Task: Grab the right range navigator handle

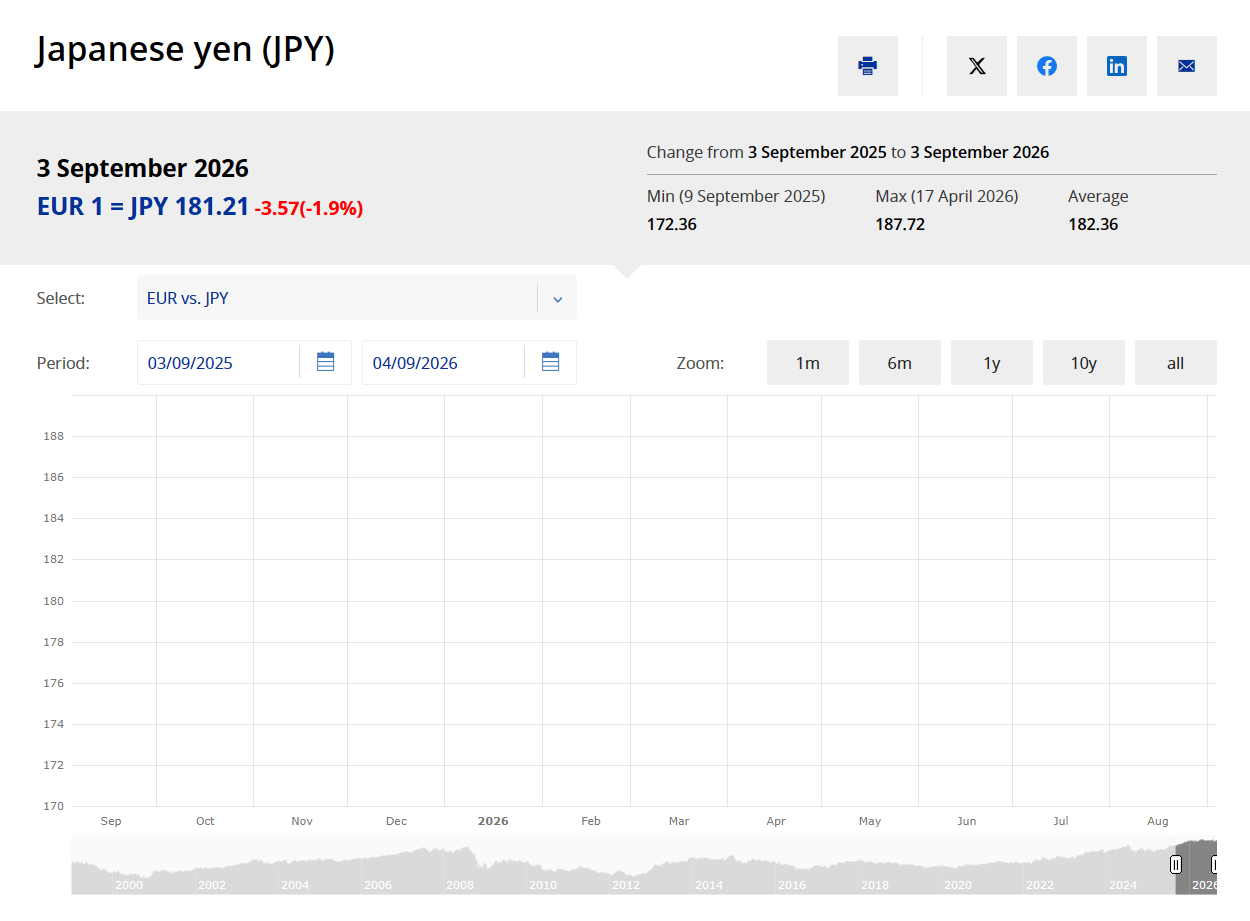Action: pyautogui.click(x=1214, y=864)
